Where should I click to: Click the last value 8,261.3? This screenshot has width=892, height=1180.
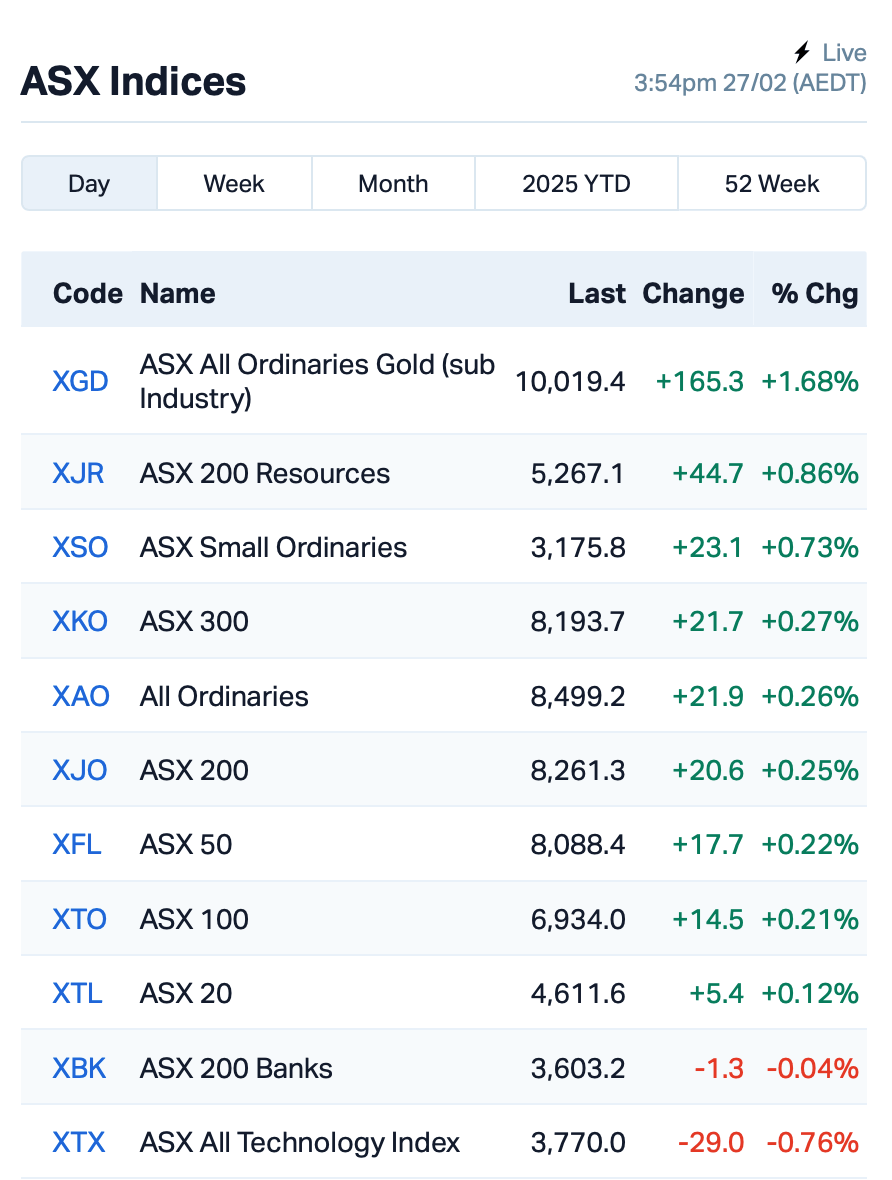578,771
